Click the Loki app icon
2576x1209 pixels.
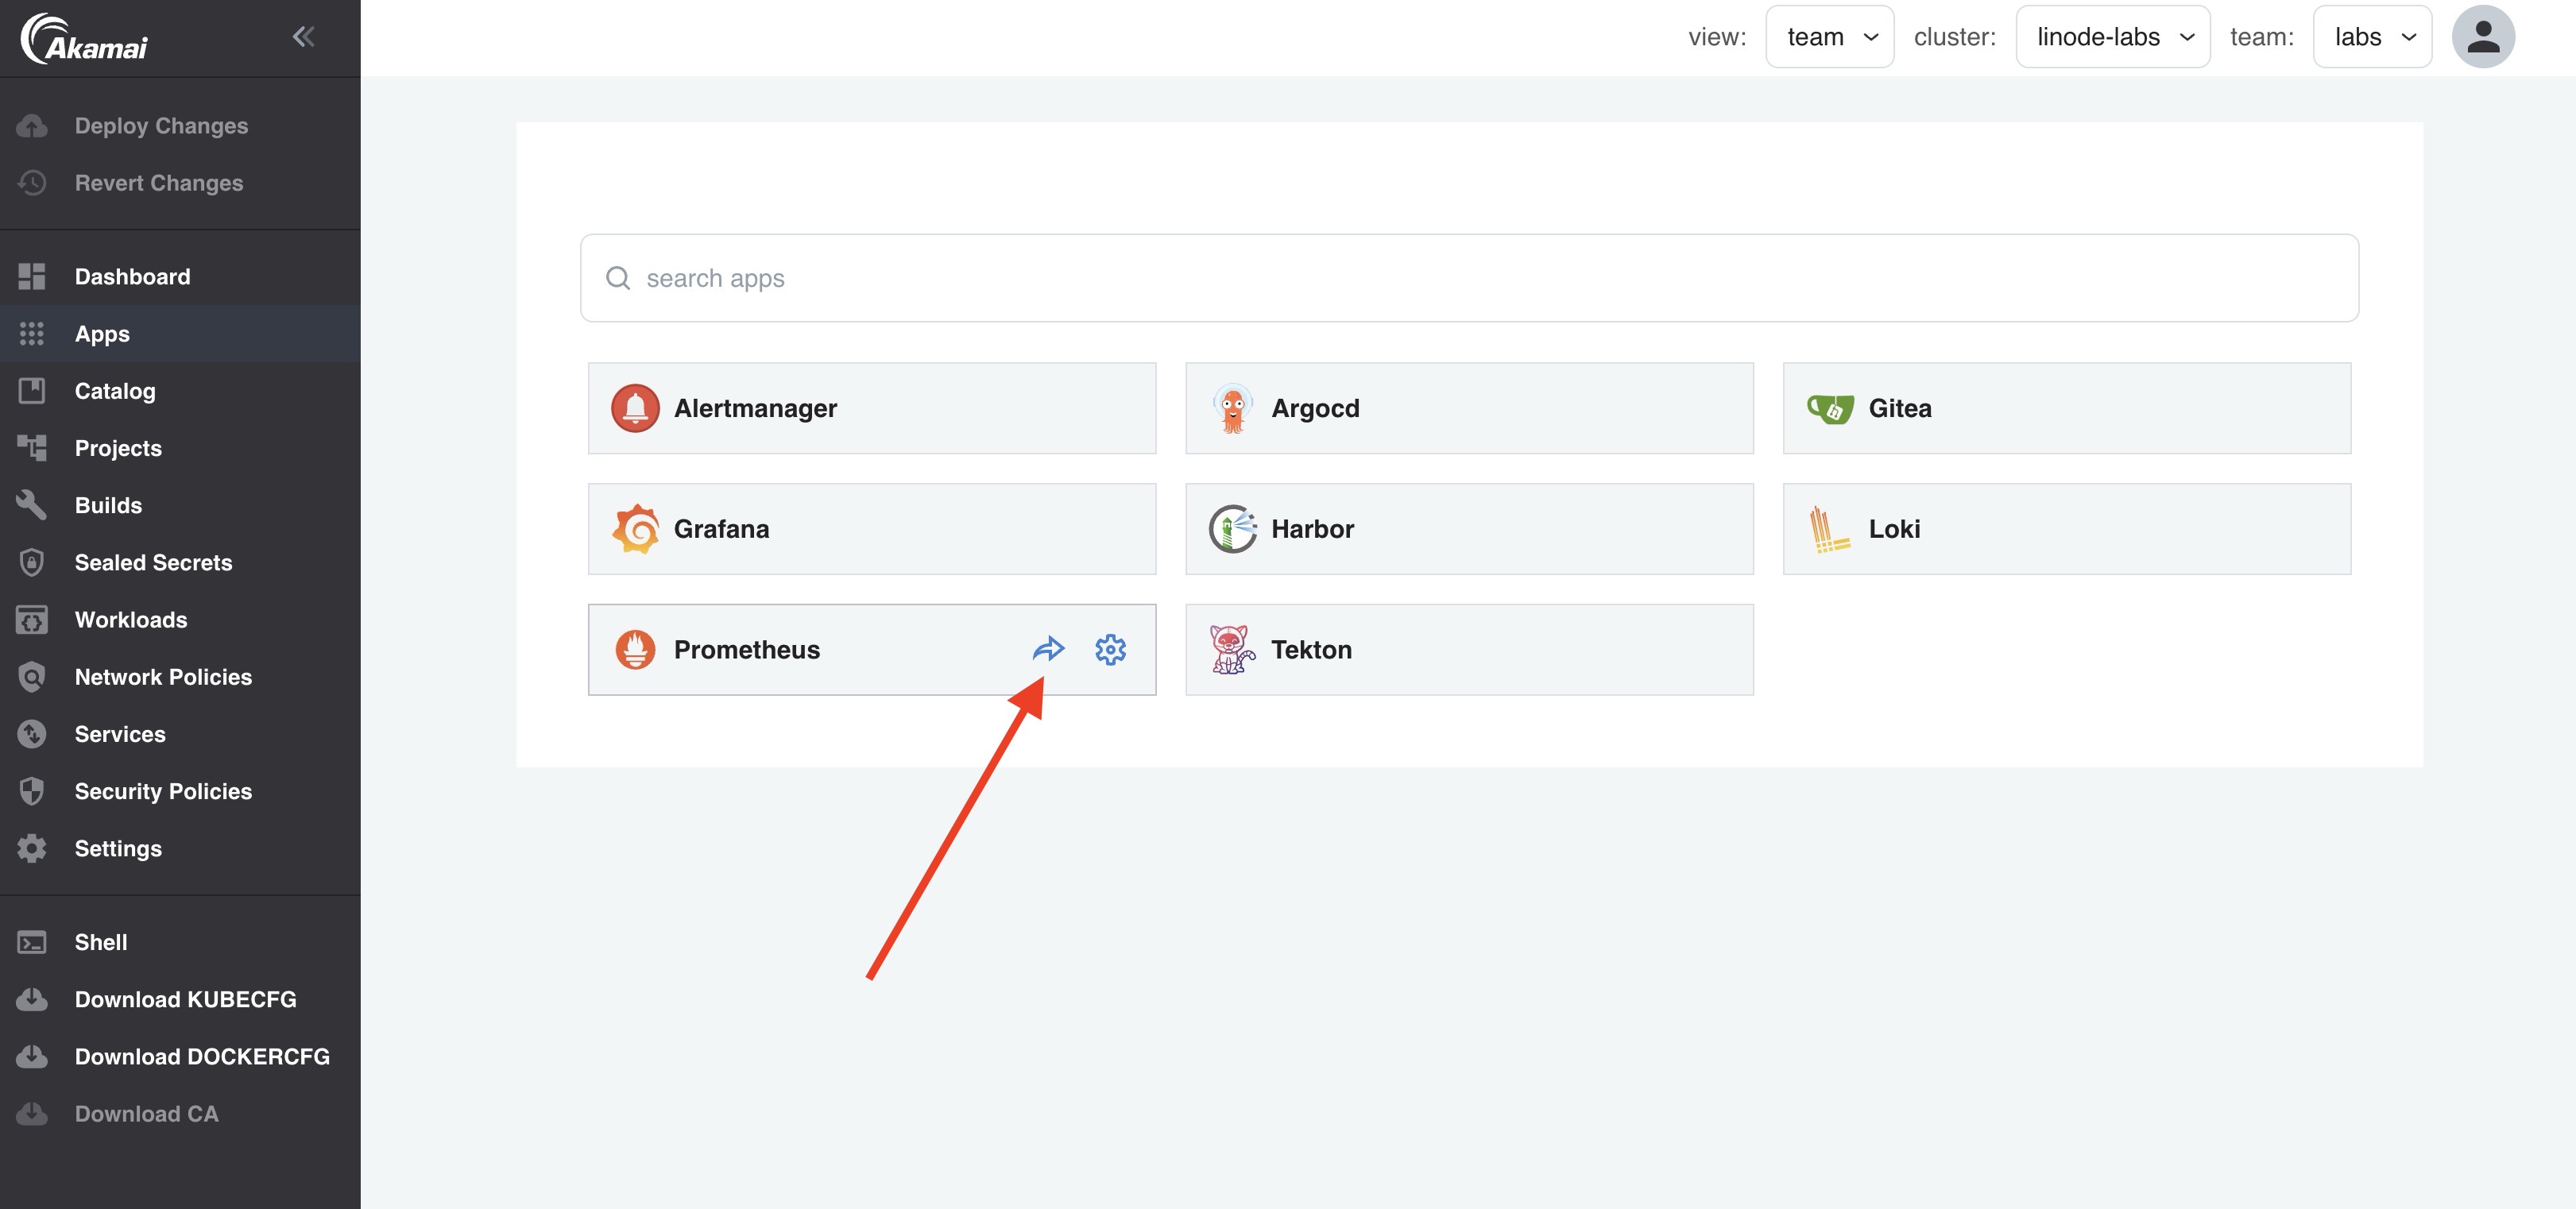pyautogui.click(x=1828, y=529)
